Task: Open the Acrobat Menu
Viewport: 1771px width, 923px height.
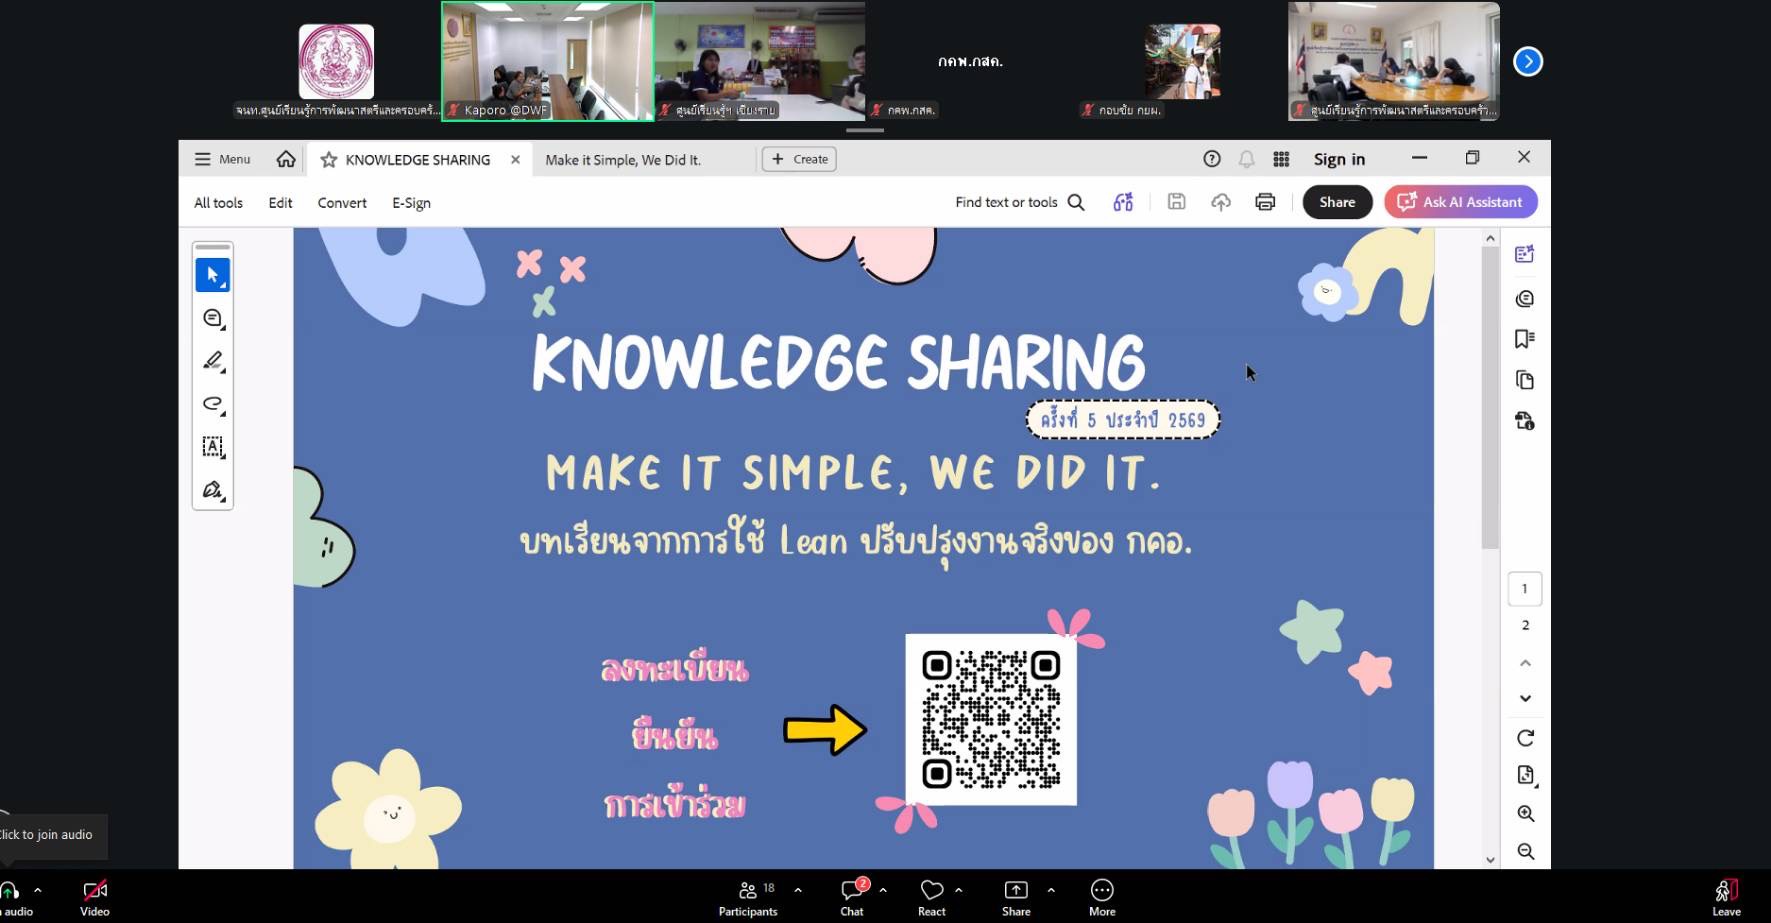Action: [x=222, y=159]
